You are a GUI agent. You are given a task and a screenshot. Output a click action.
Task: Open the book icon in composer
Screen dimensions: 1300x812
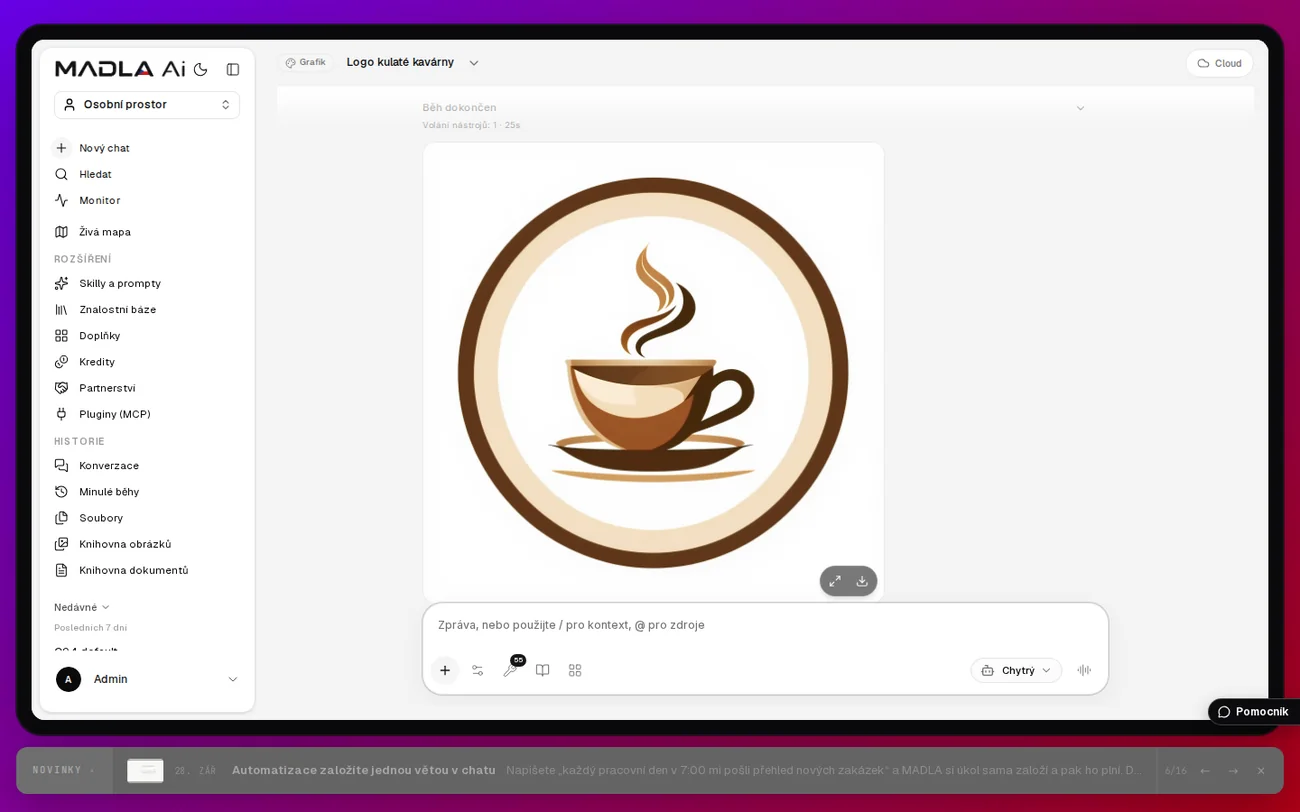[x=542, y=670]
